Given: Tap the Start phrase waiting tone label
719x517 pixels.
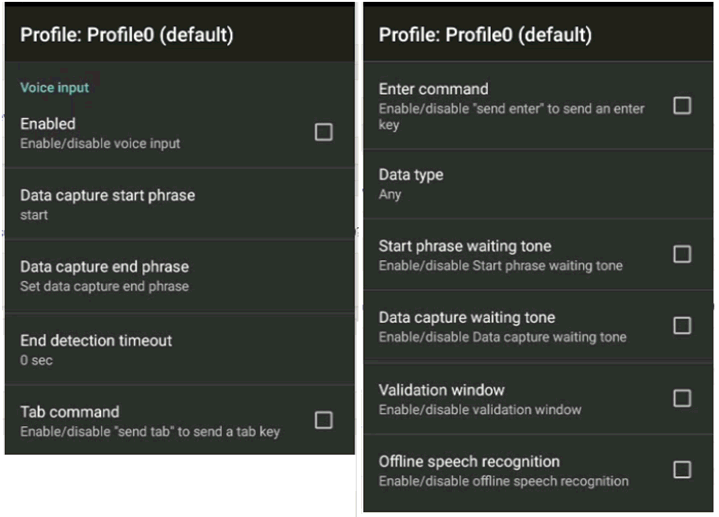Looking at the screenshot, I should pos(465,246).
